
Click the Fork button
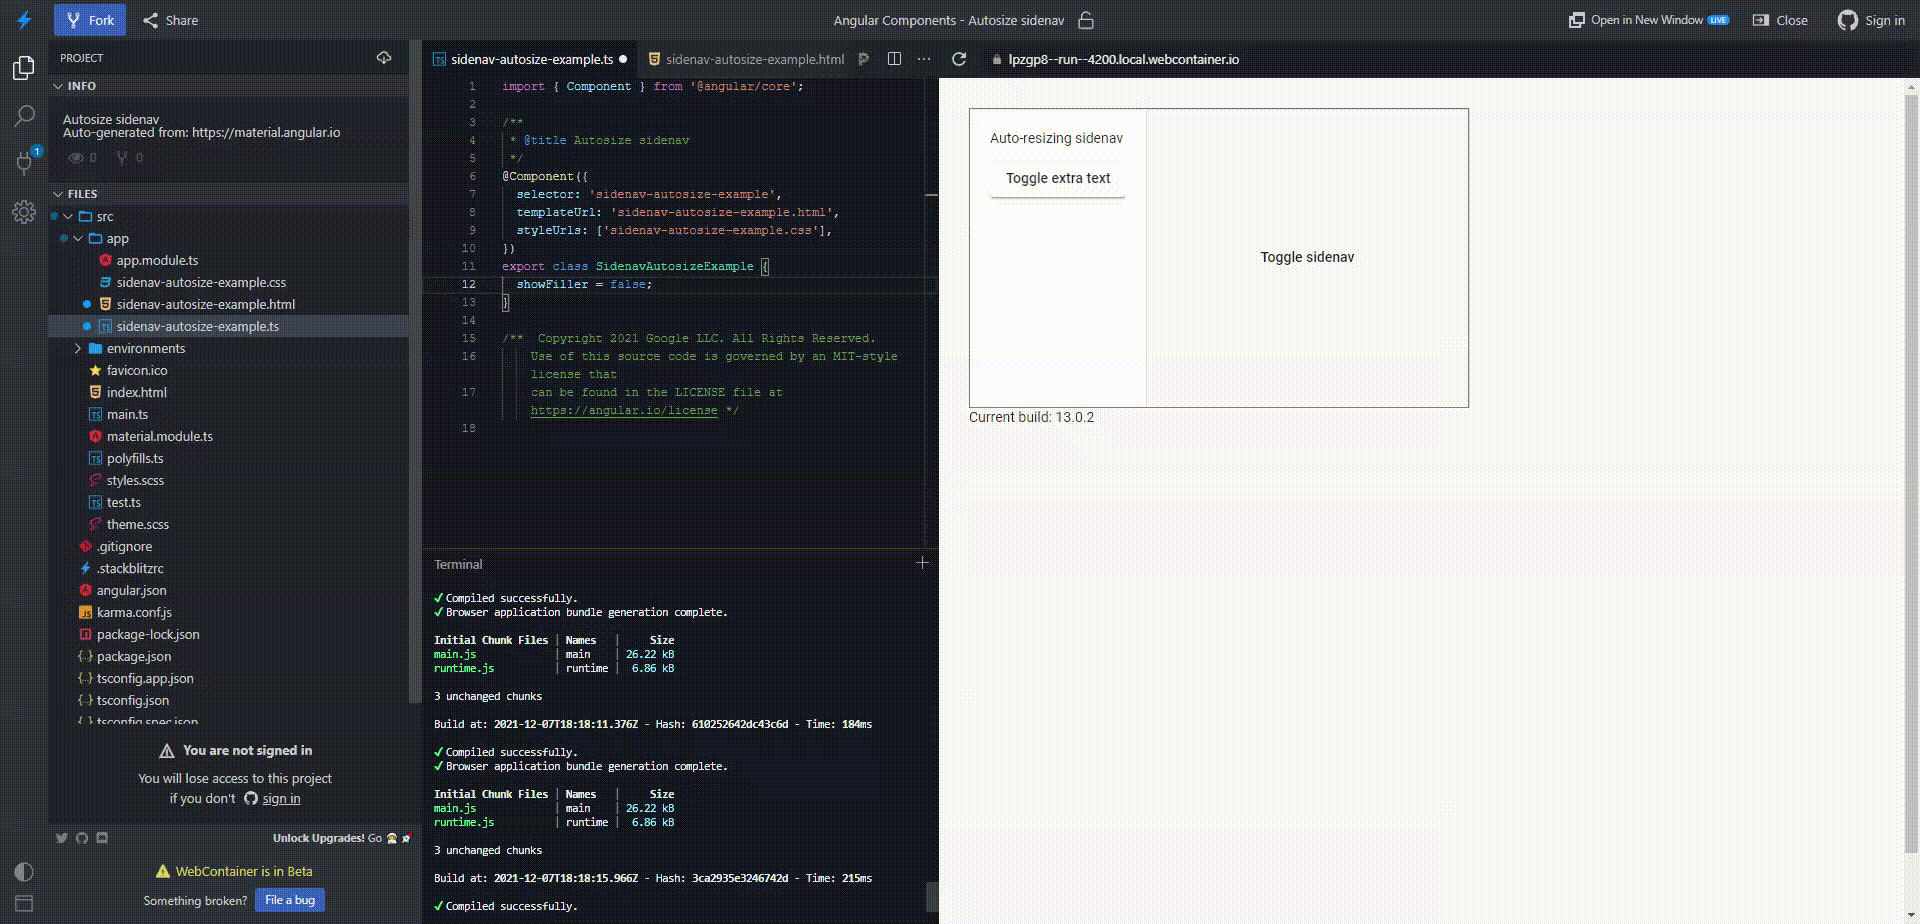coord(89,20)
